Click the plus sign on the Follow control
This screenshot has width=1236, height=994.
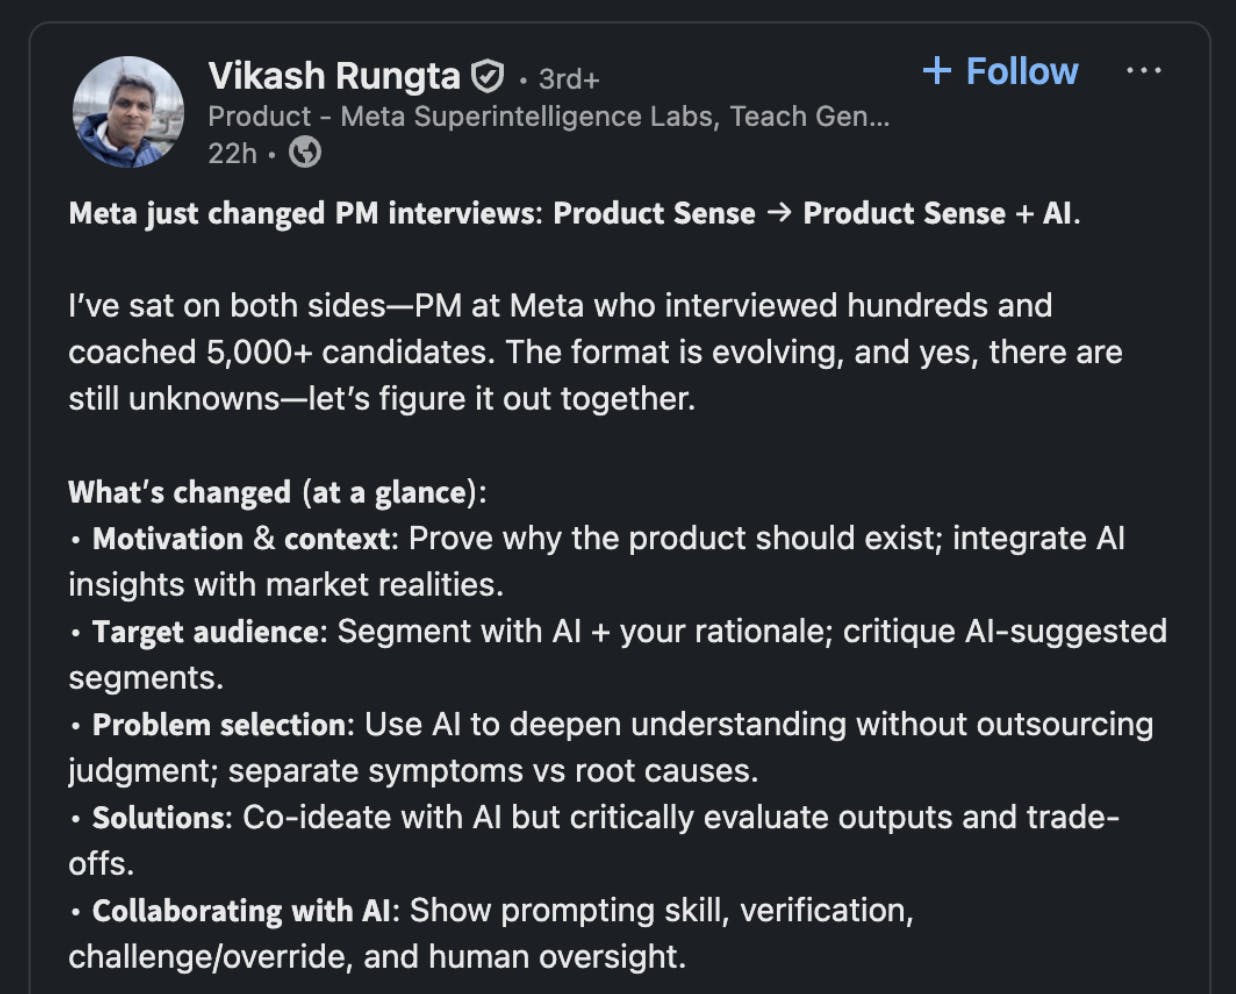pos(937,71)
